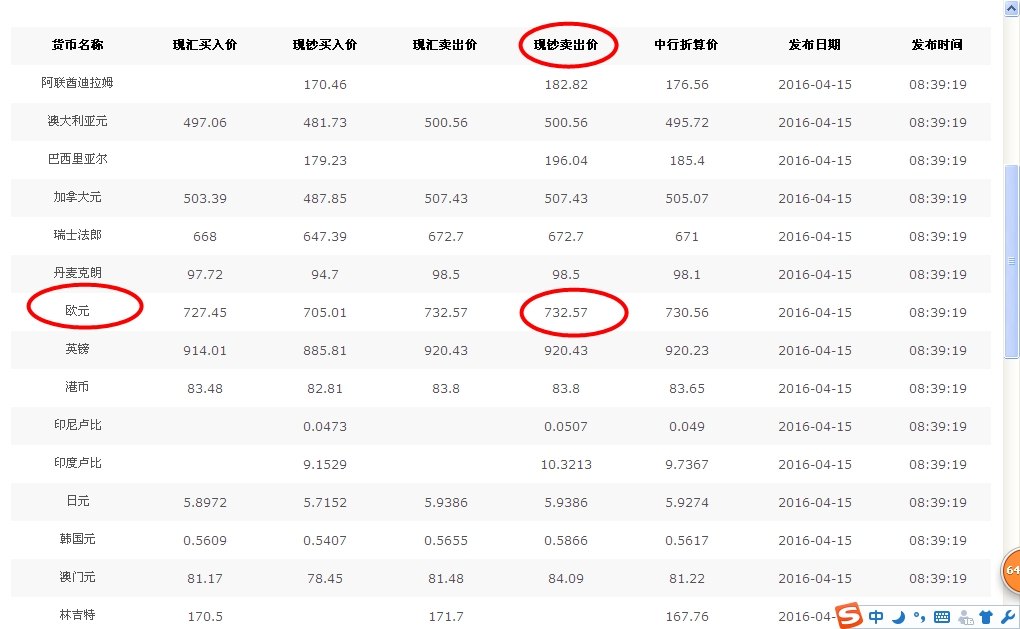Select the 澳门元 currency name
This screenshot has width=1020, height=629.
coord(77,577)
